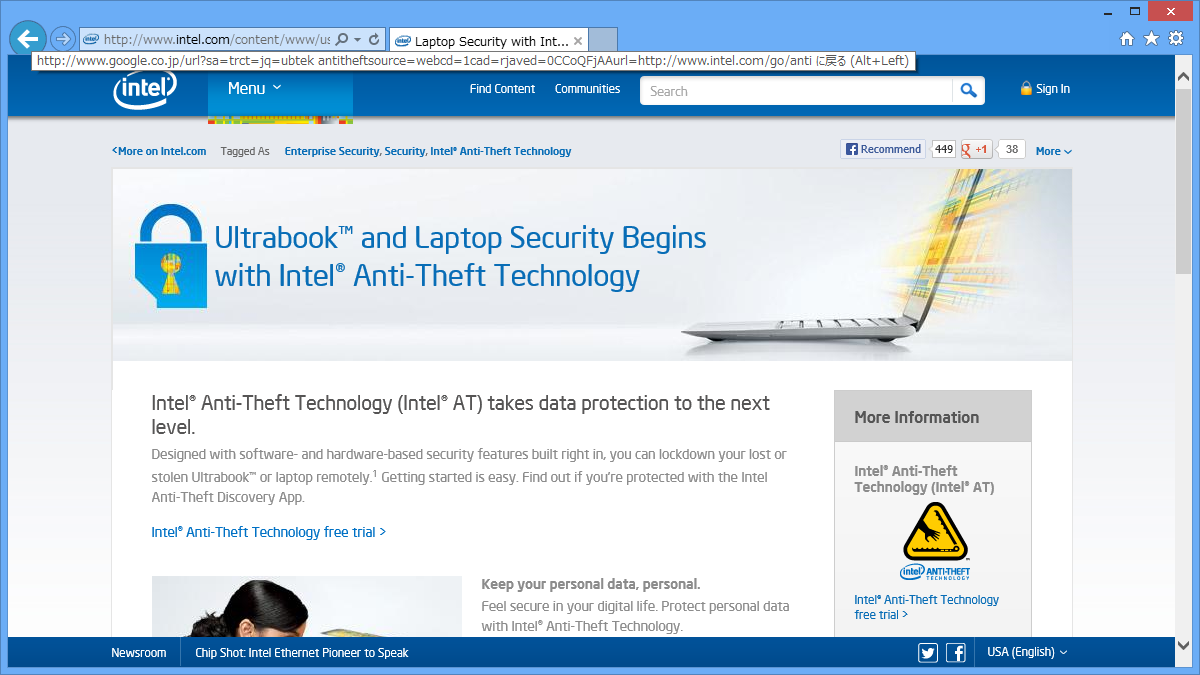Open the address bar search dropdown arrow

click(357, 40)
